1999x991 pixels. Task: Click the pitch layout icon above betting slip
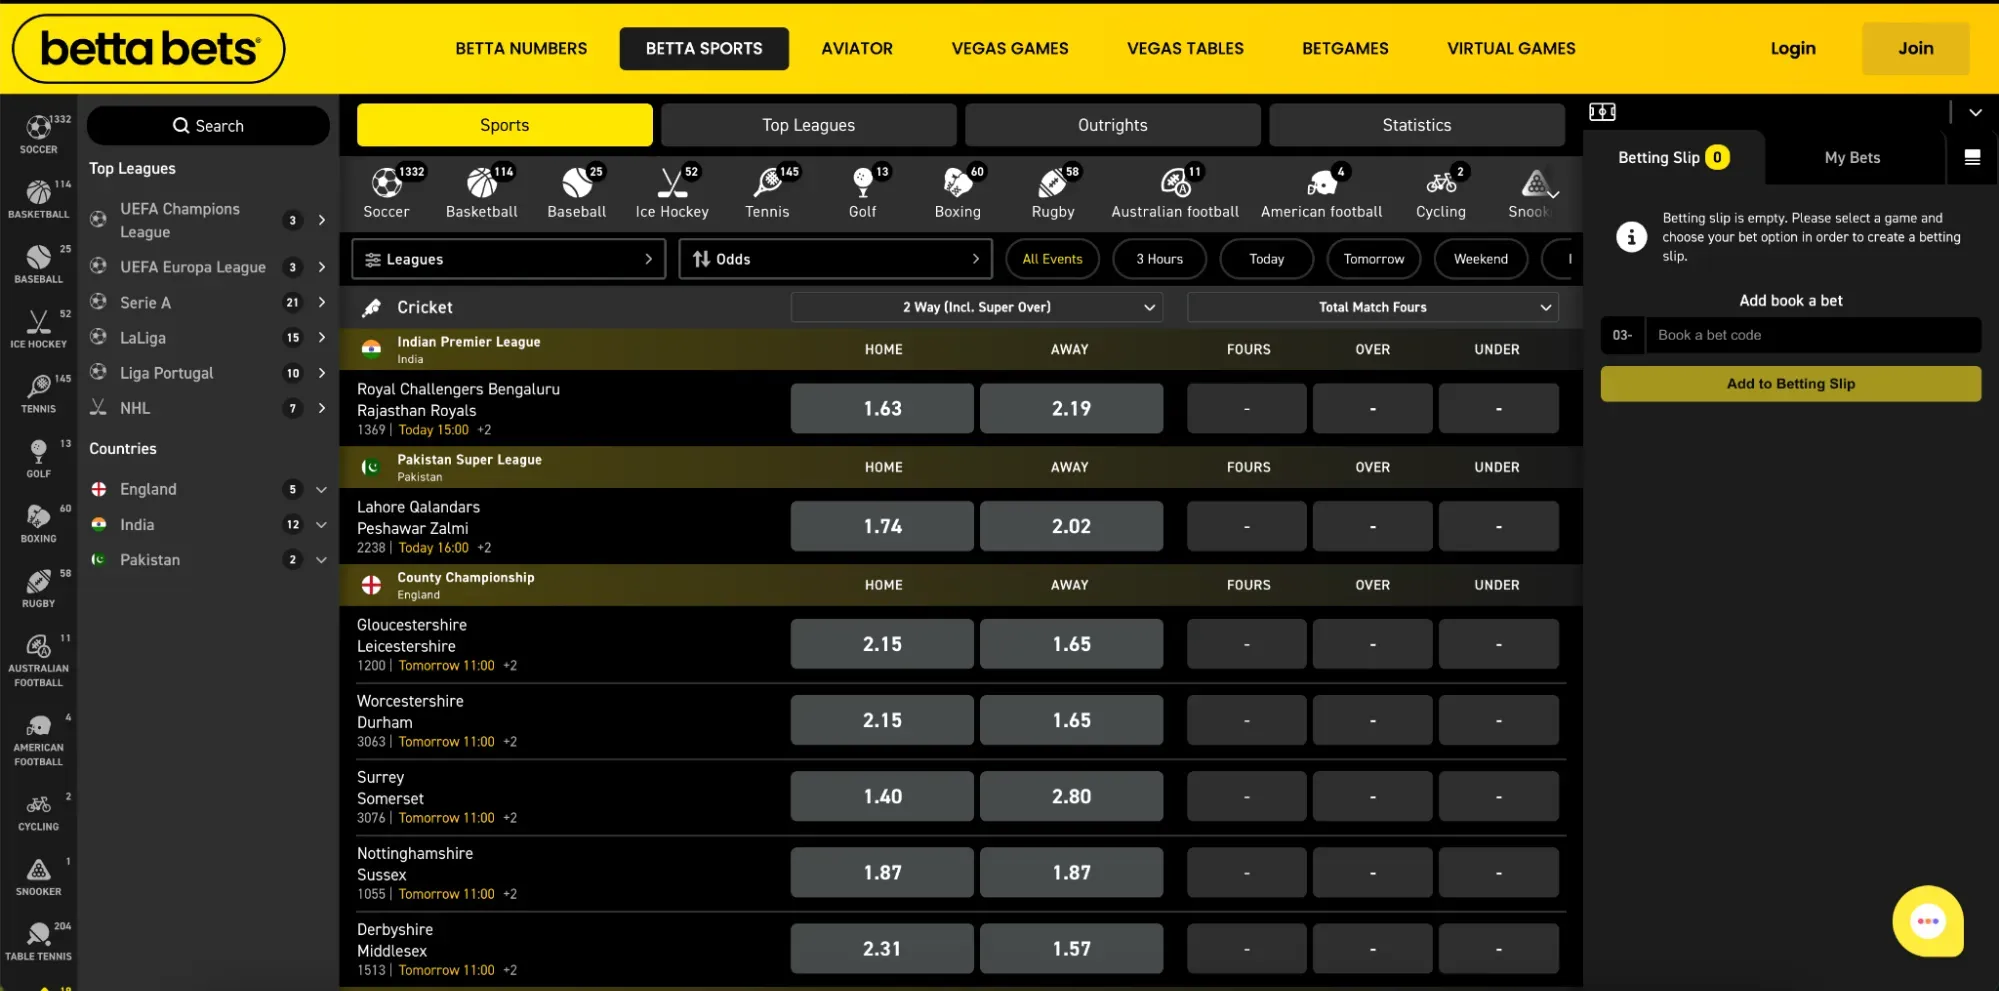pos(1602,112)
